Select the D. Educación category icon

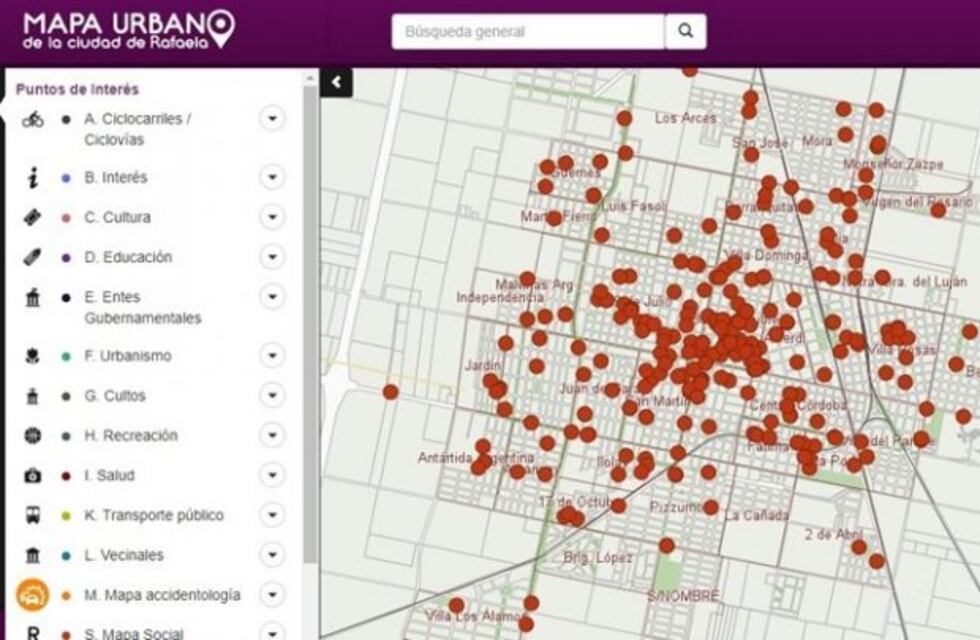[x=30, y=256]
